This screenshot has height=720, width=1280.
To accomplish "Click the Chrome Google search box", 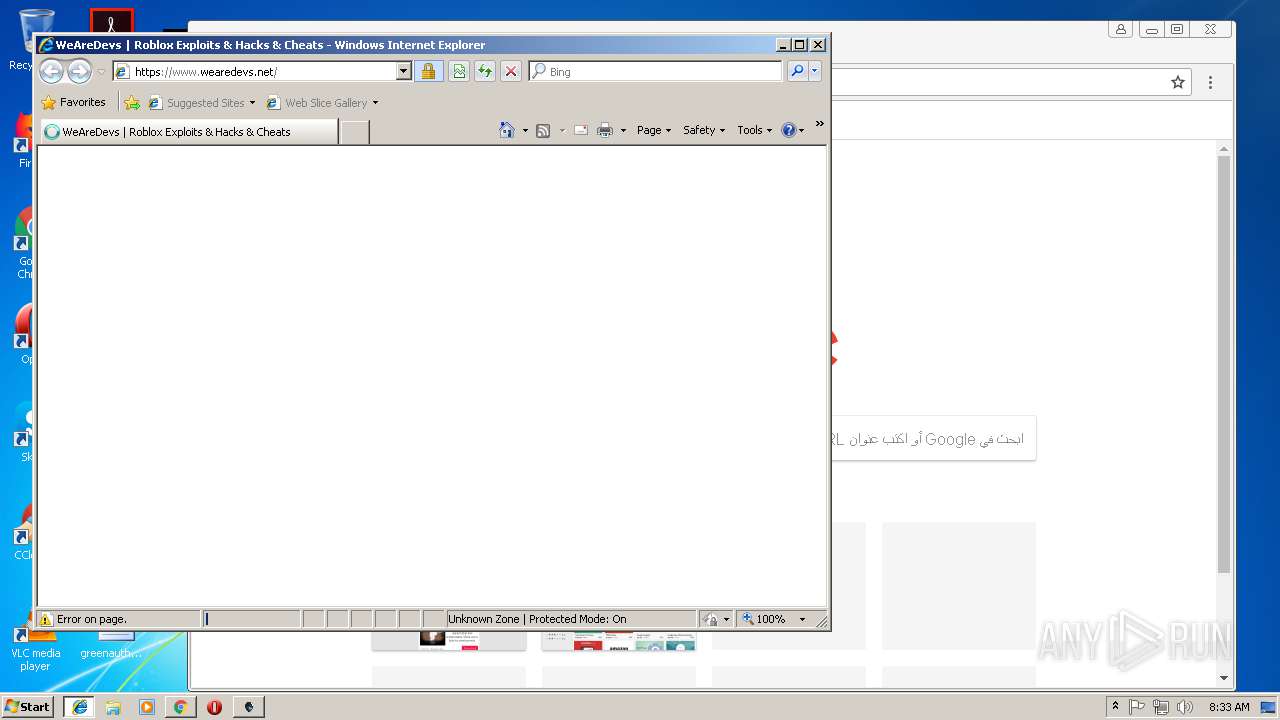I will (x=933, y=439).
